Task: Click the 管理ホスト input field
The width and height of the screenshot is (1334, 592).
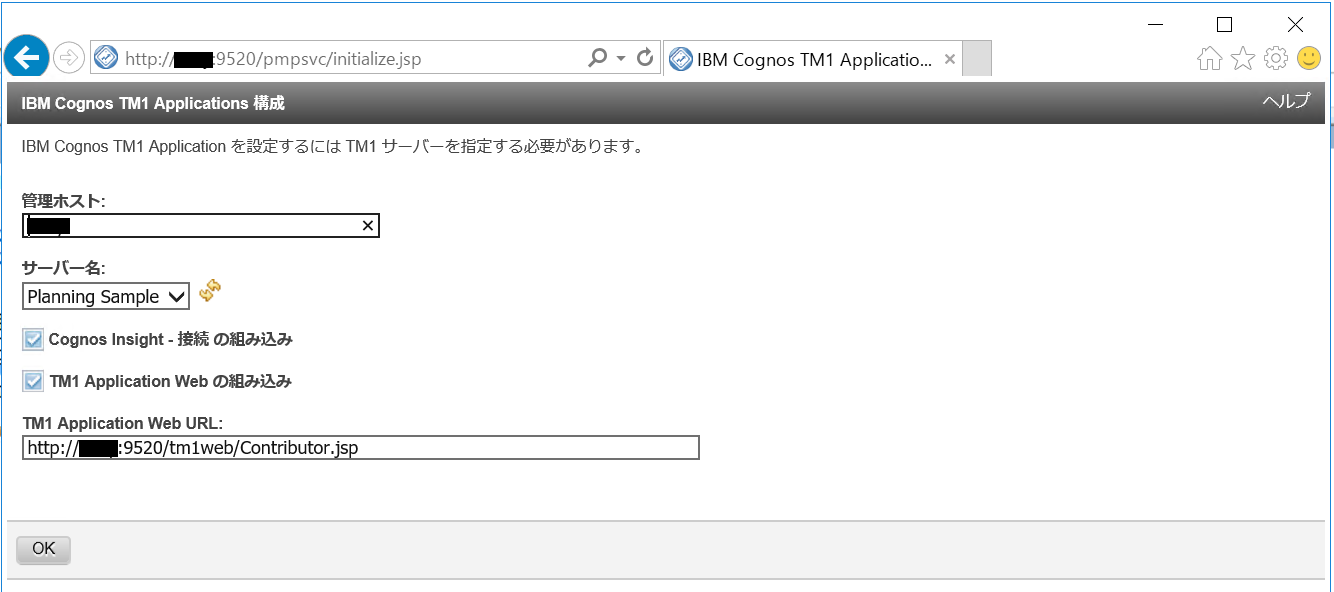Action: pos(201,226)
